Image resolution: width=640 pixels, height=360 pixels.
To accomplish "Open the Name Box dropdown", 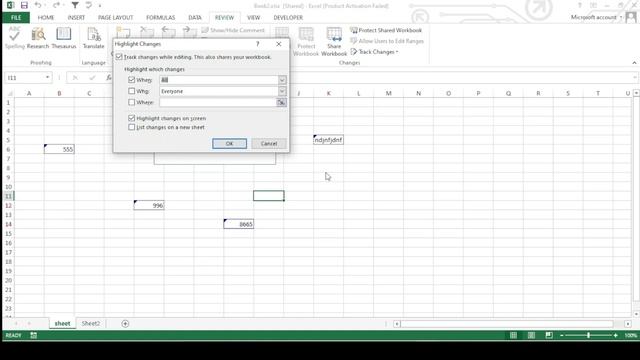I will coord(47,78).
